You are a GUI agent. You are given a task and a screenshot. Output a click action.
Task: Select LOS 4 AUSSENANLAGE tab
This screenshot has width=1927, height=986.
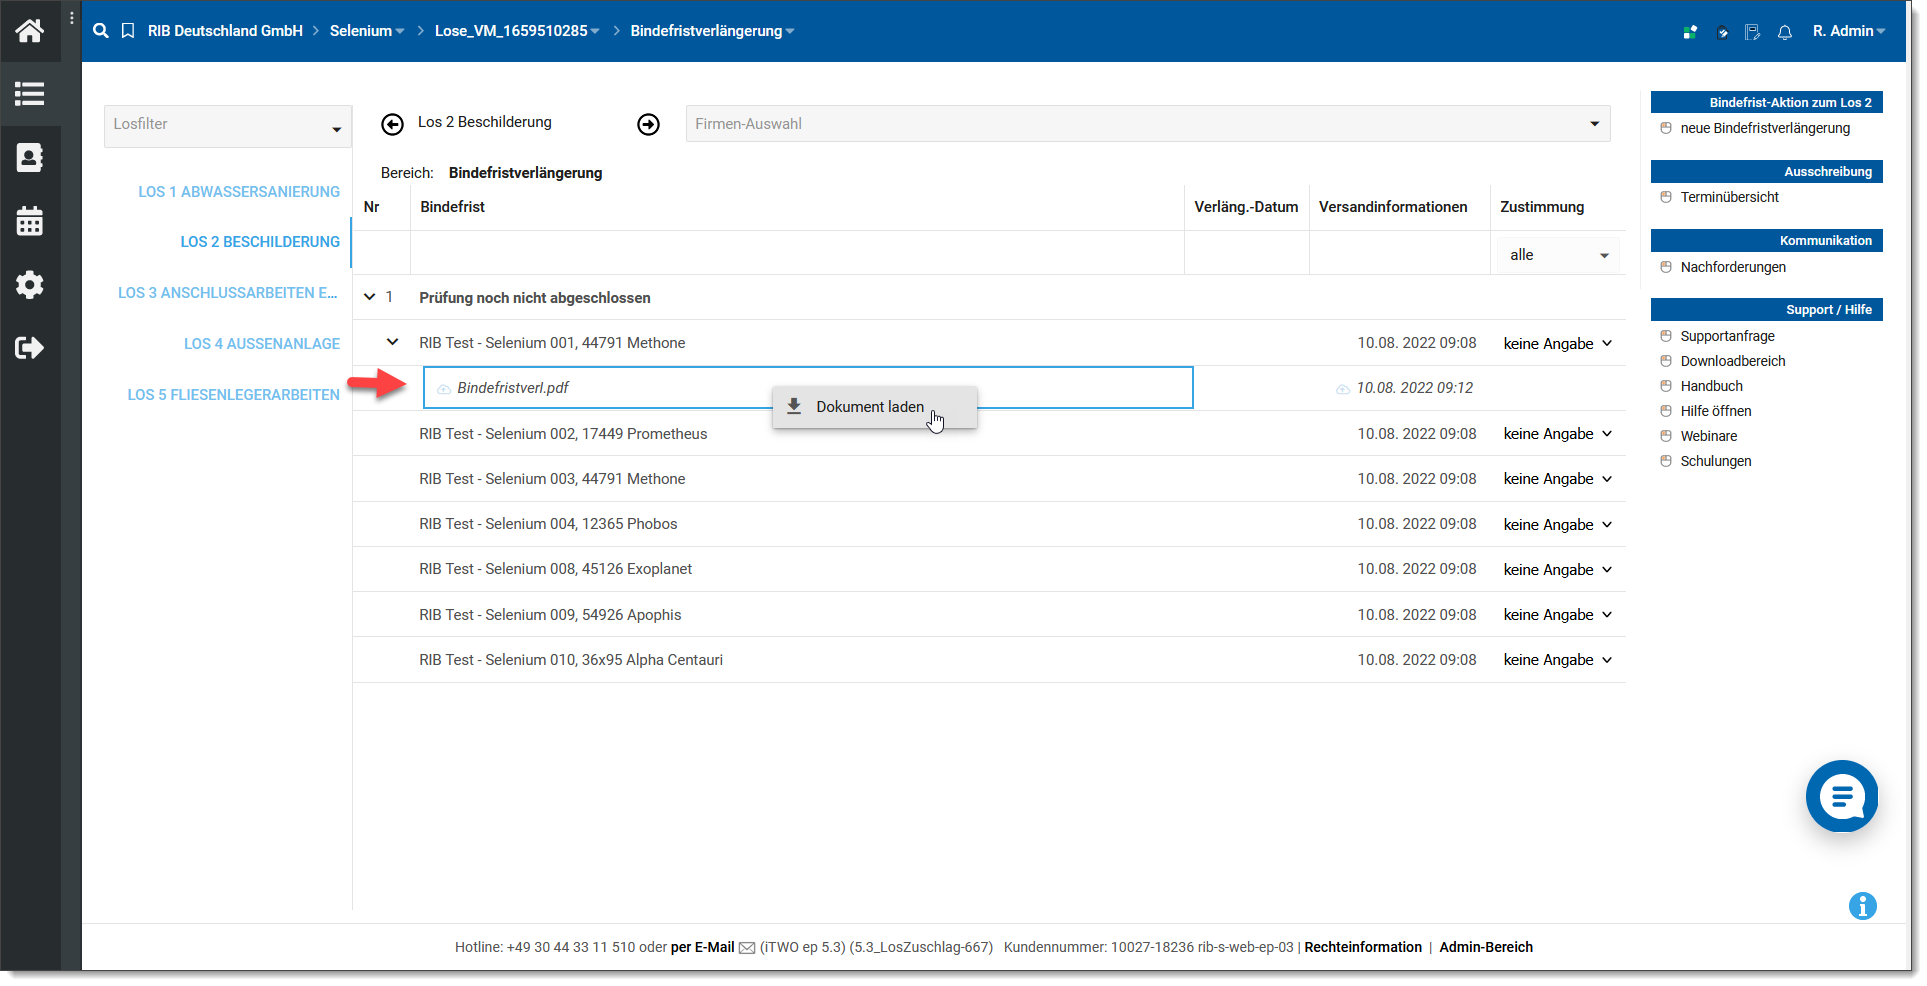click(262, 343)
